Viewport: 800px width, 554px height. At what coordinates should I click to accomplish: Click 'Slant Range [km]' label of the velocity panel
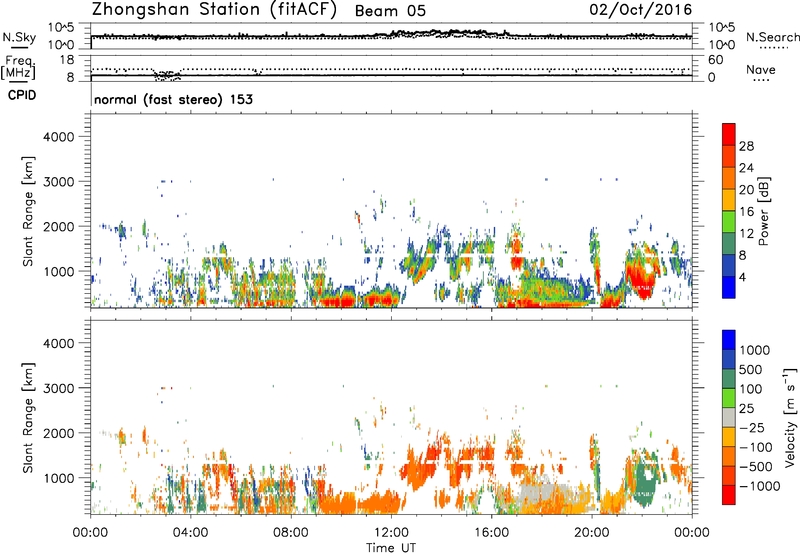tap(28, 418)
